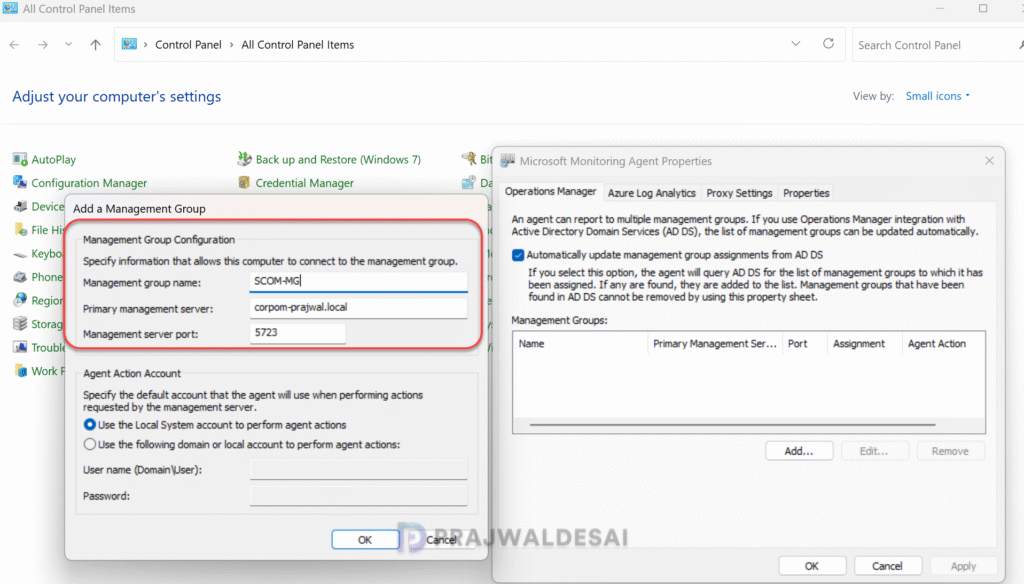Go forward with the forward arrow
Image resolution: width=1024 pixels, height=584 pixels.
(x=42, y=44)
